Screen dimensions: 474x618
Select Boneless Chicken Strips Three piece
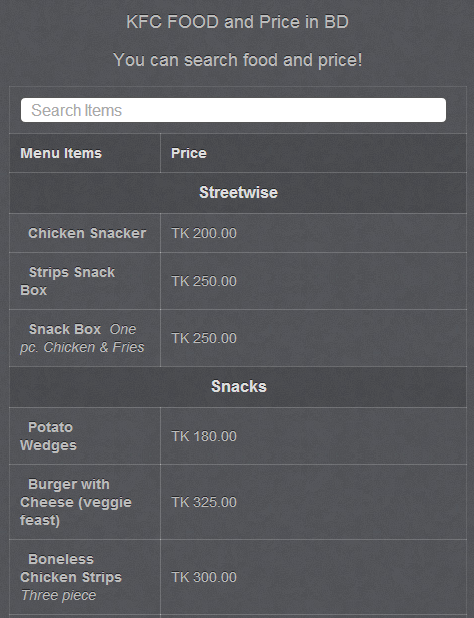71,577
